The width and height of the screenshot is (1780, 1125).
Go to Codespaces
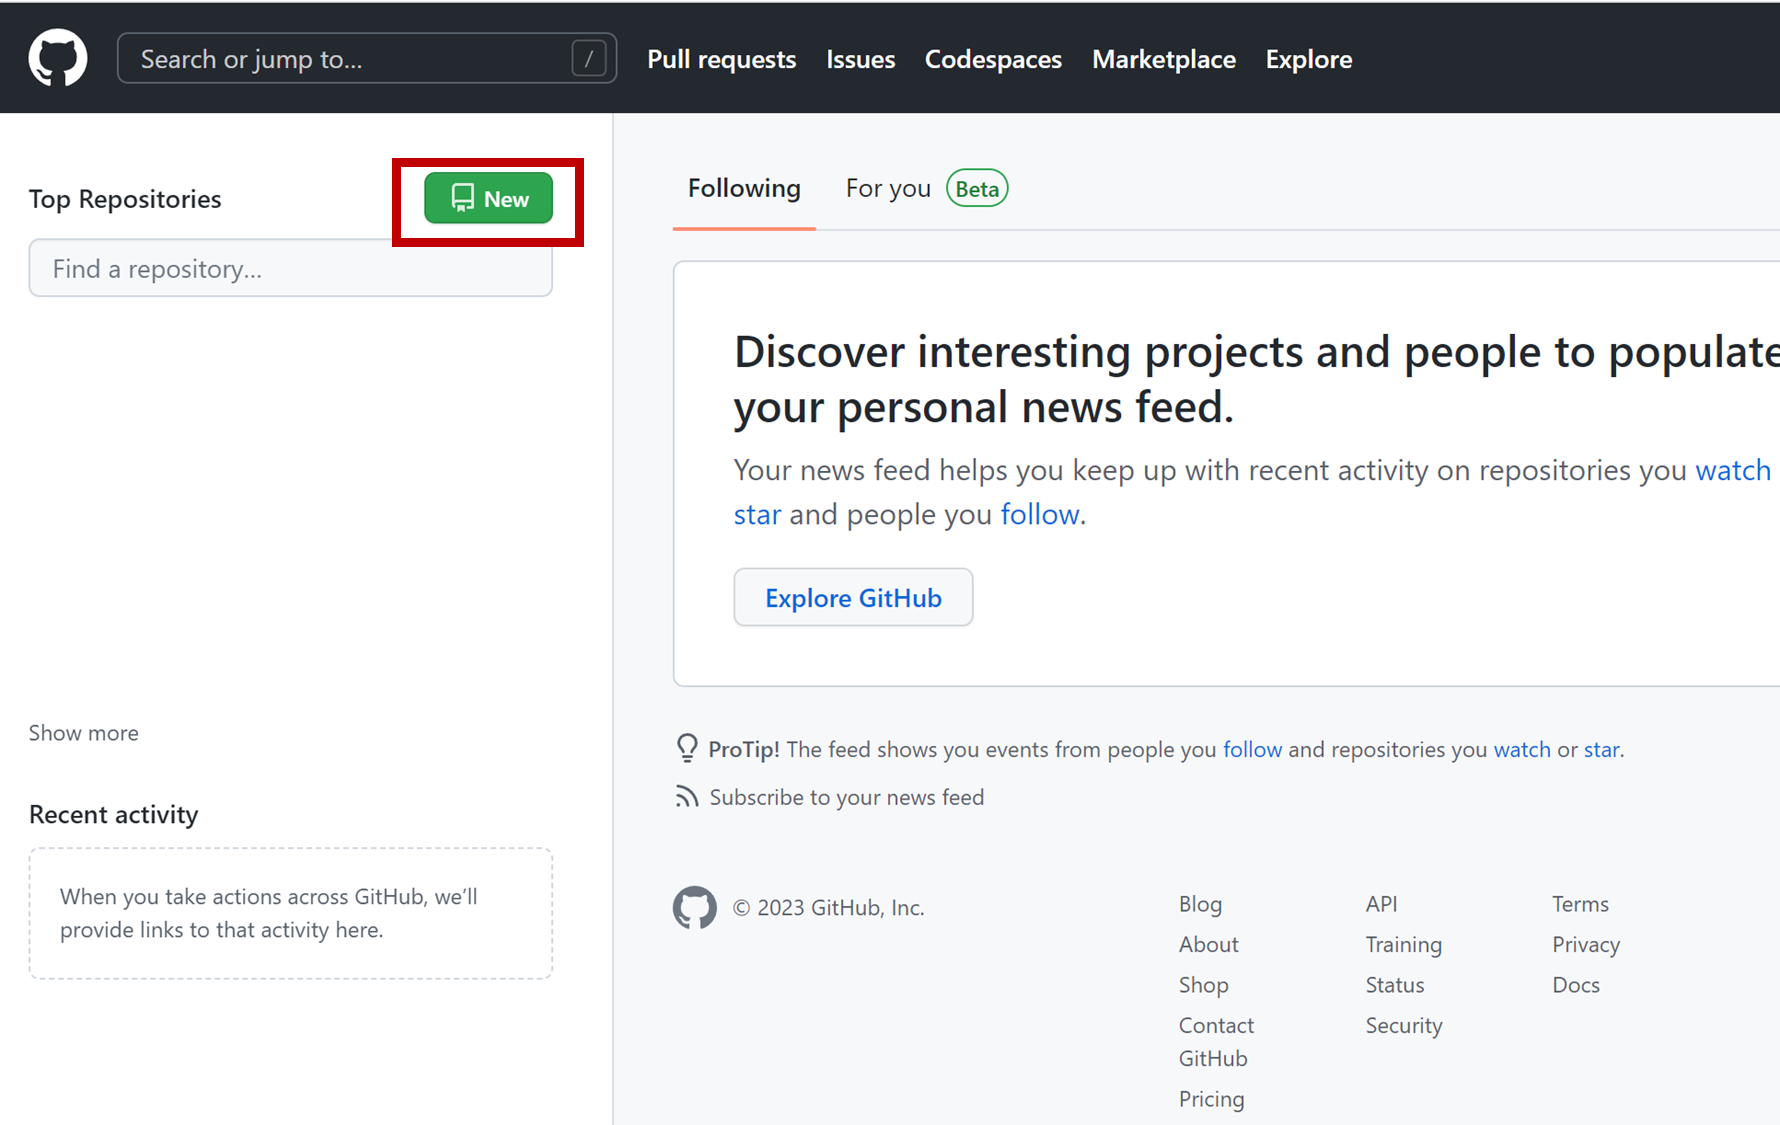(x=993, y=59)
